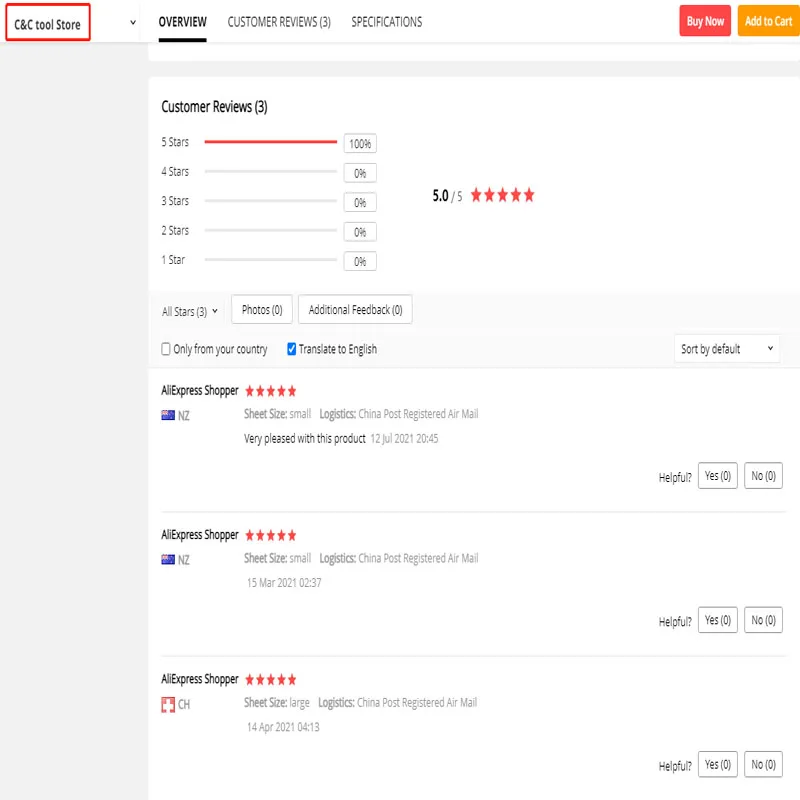Expand the All Stars (3) filter
Viewport: 800px width, 800px height.
click(190, 311)
